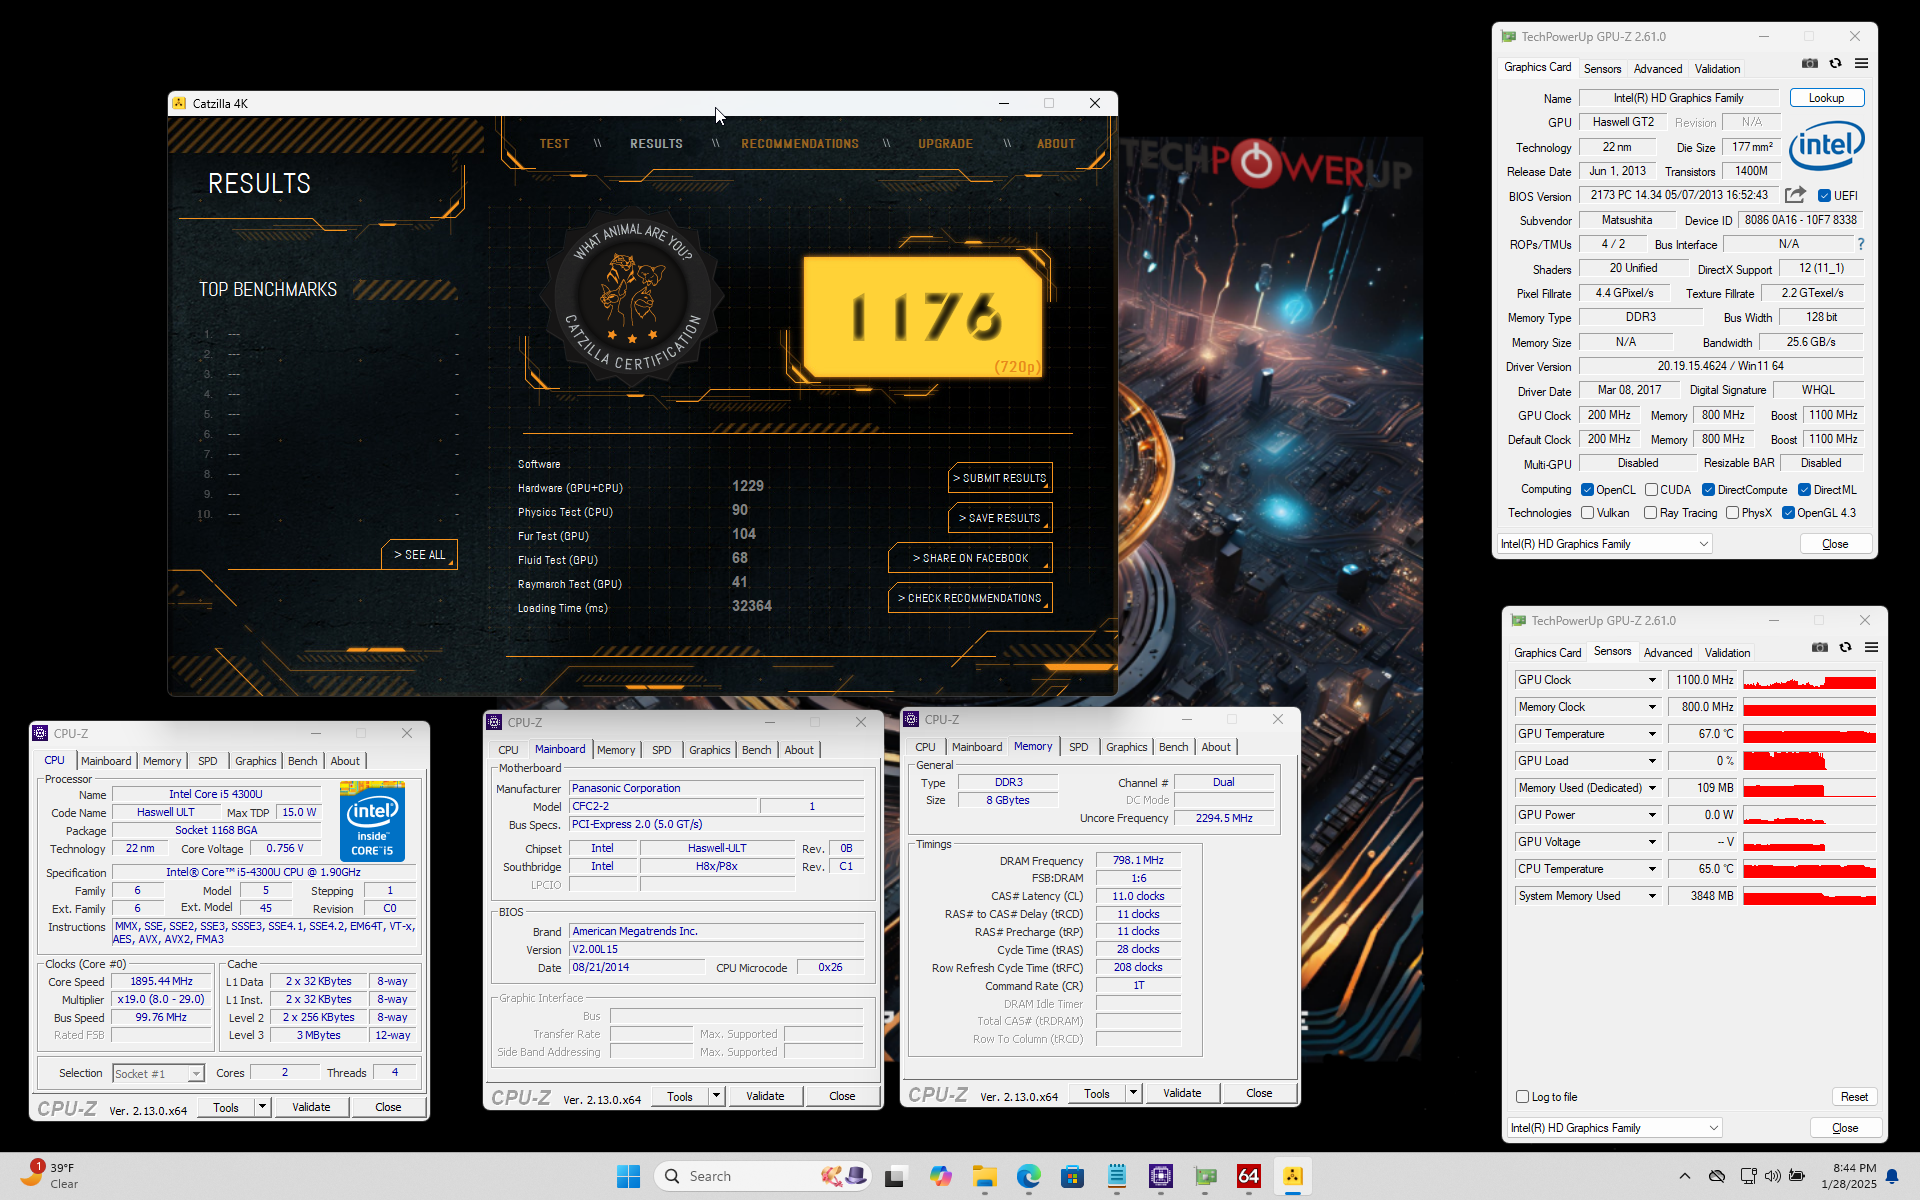This screenshot has width=1920, height=1200.
Task: Open the GPU Temperature sensor dropdown
Action: 1652,734
